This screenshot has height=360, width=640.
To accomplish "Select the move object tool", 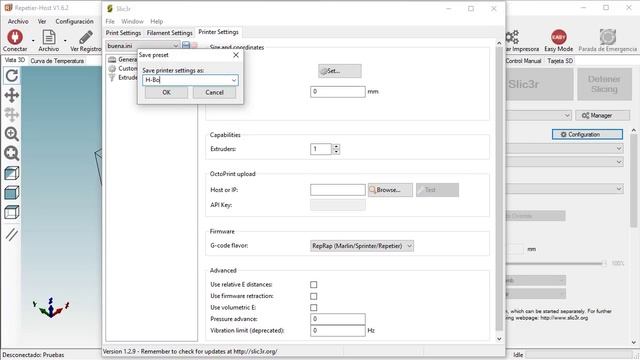I will click(x=12, y=115).
